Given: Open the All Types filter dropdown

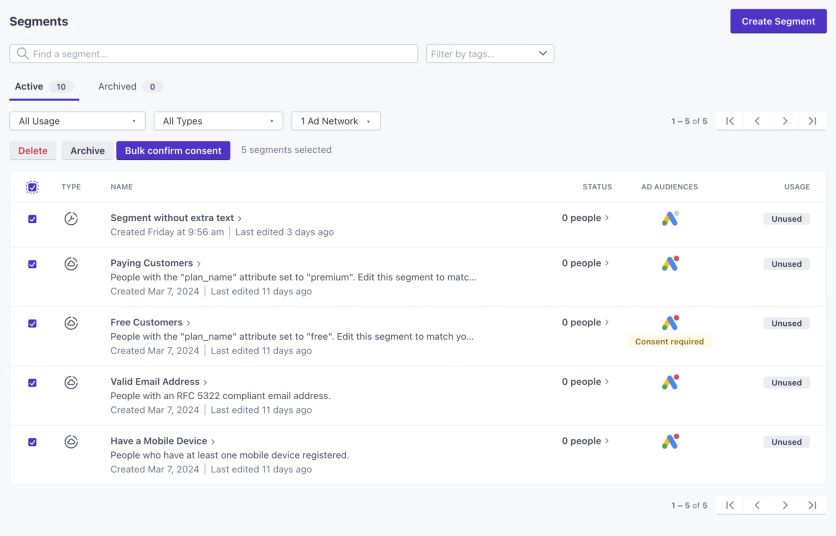Looking at the screenshot, I should pos(219,121).
